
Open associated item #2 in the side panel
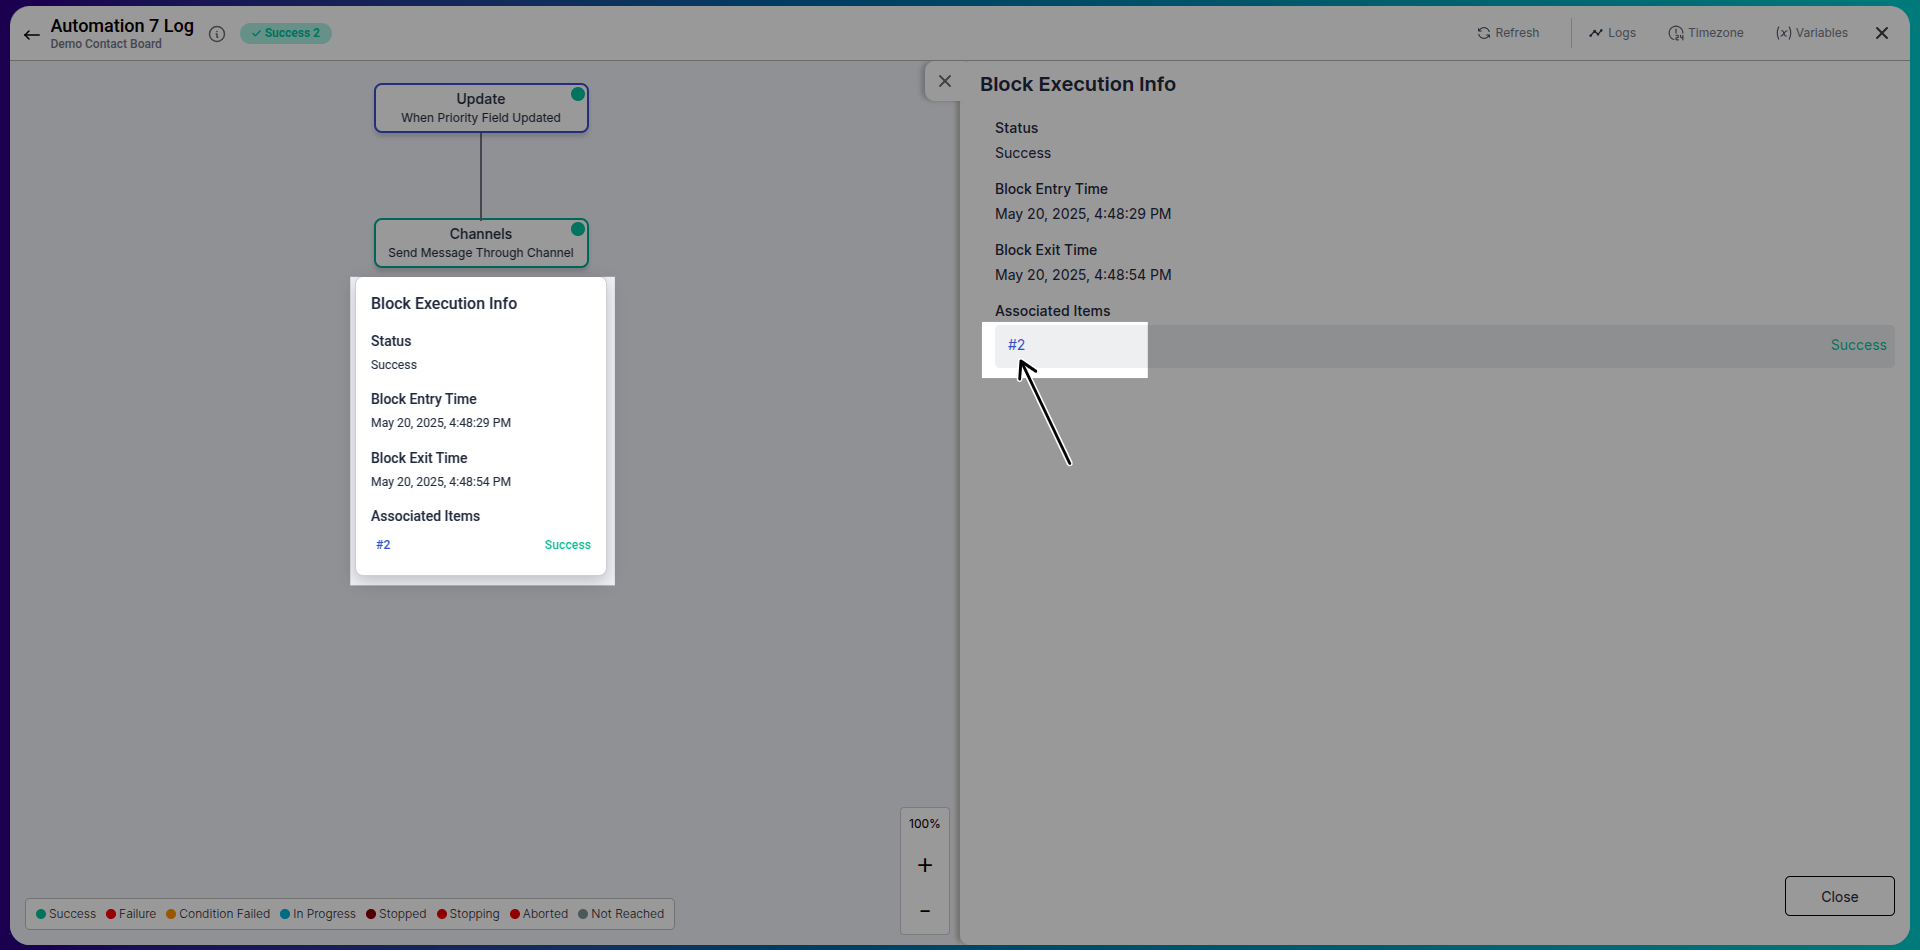1016,345
